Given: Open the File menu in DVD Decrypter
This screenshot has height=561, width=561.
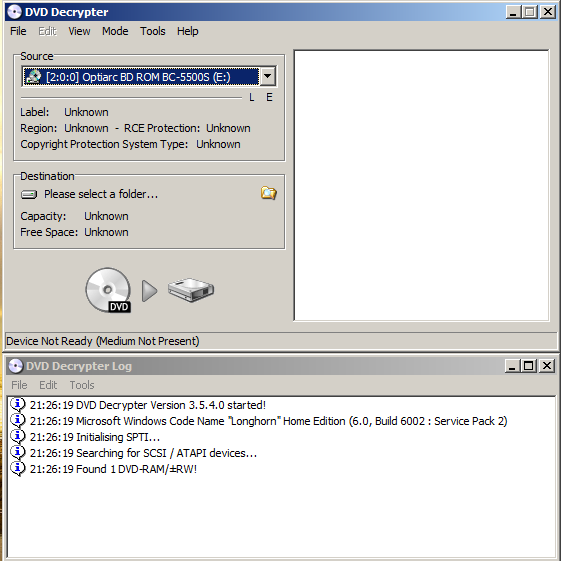Looking at the screenshot, I should [x=18, y=31].
